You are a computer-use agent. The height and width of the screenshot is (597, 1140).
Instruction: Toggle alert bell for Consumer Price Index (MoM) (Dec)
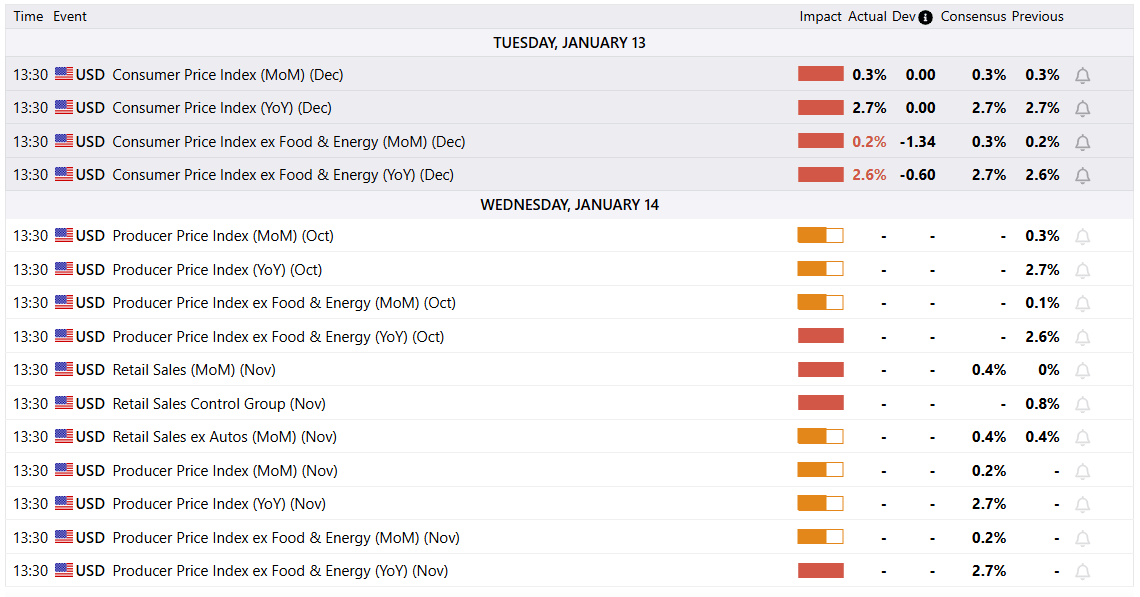[x=1082, y=75]
